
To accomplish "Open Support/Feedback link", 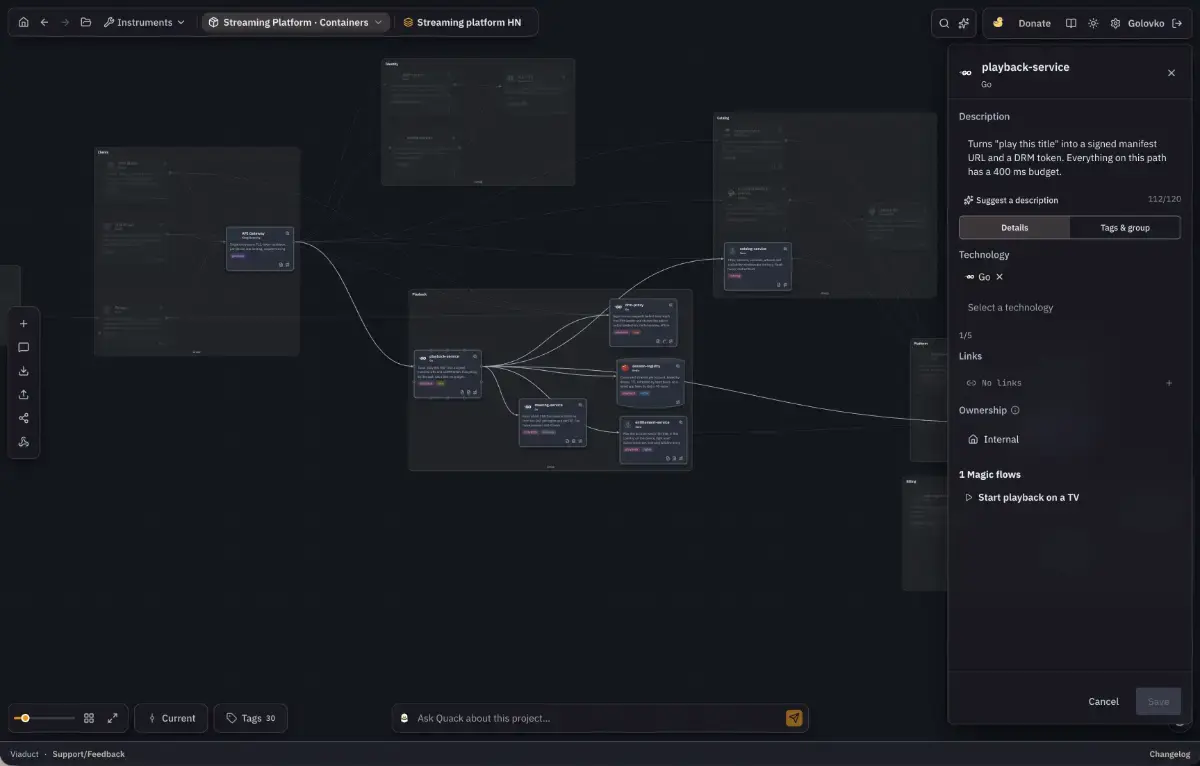I will pos(89,754).
